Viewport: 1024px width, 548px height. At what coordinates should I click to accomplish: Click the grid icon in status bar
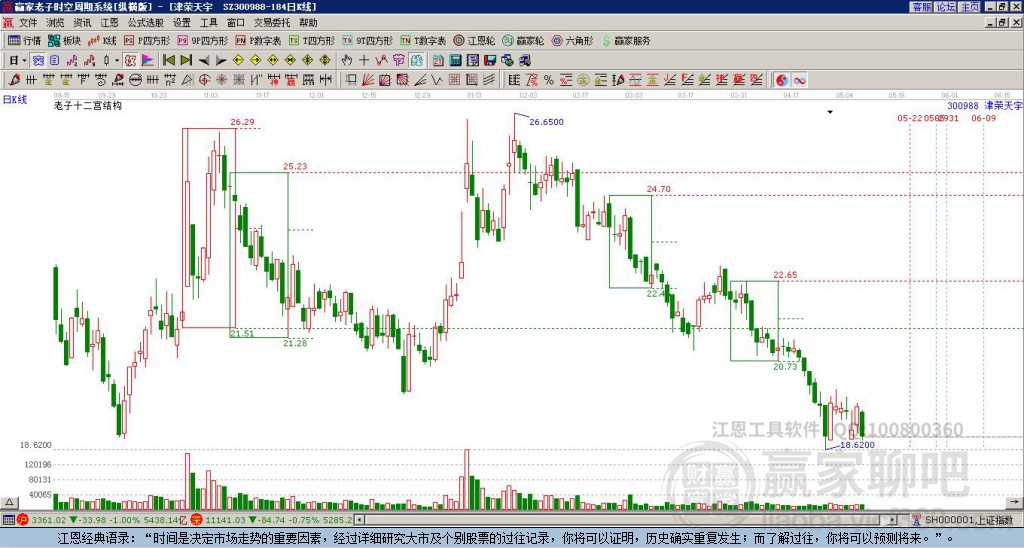tap(8, 520)
